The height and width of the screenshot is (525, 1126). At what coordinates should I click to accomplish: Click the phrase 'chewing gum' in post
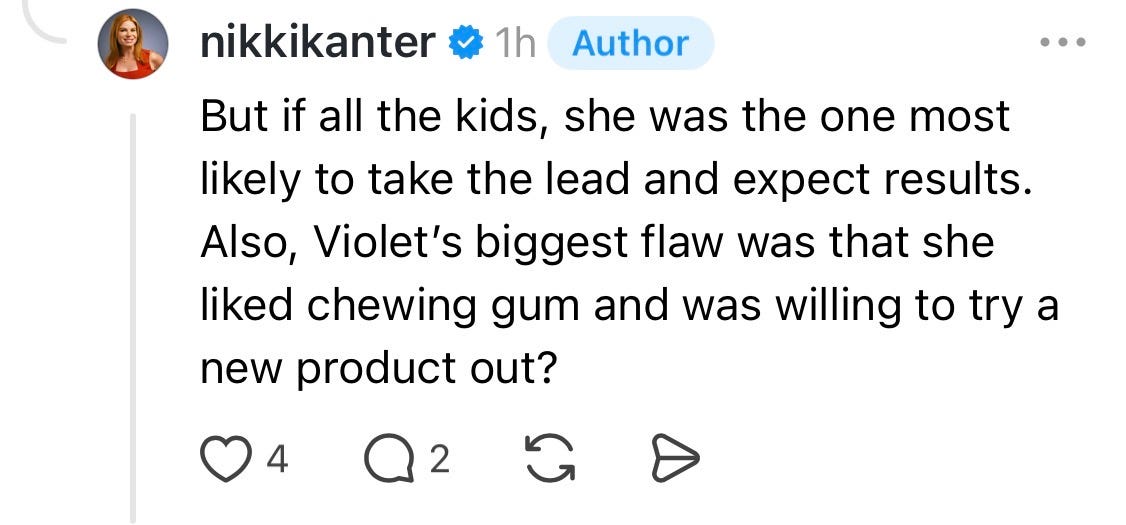tap(443, 307)
